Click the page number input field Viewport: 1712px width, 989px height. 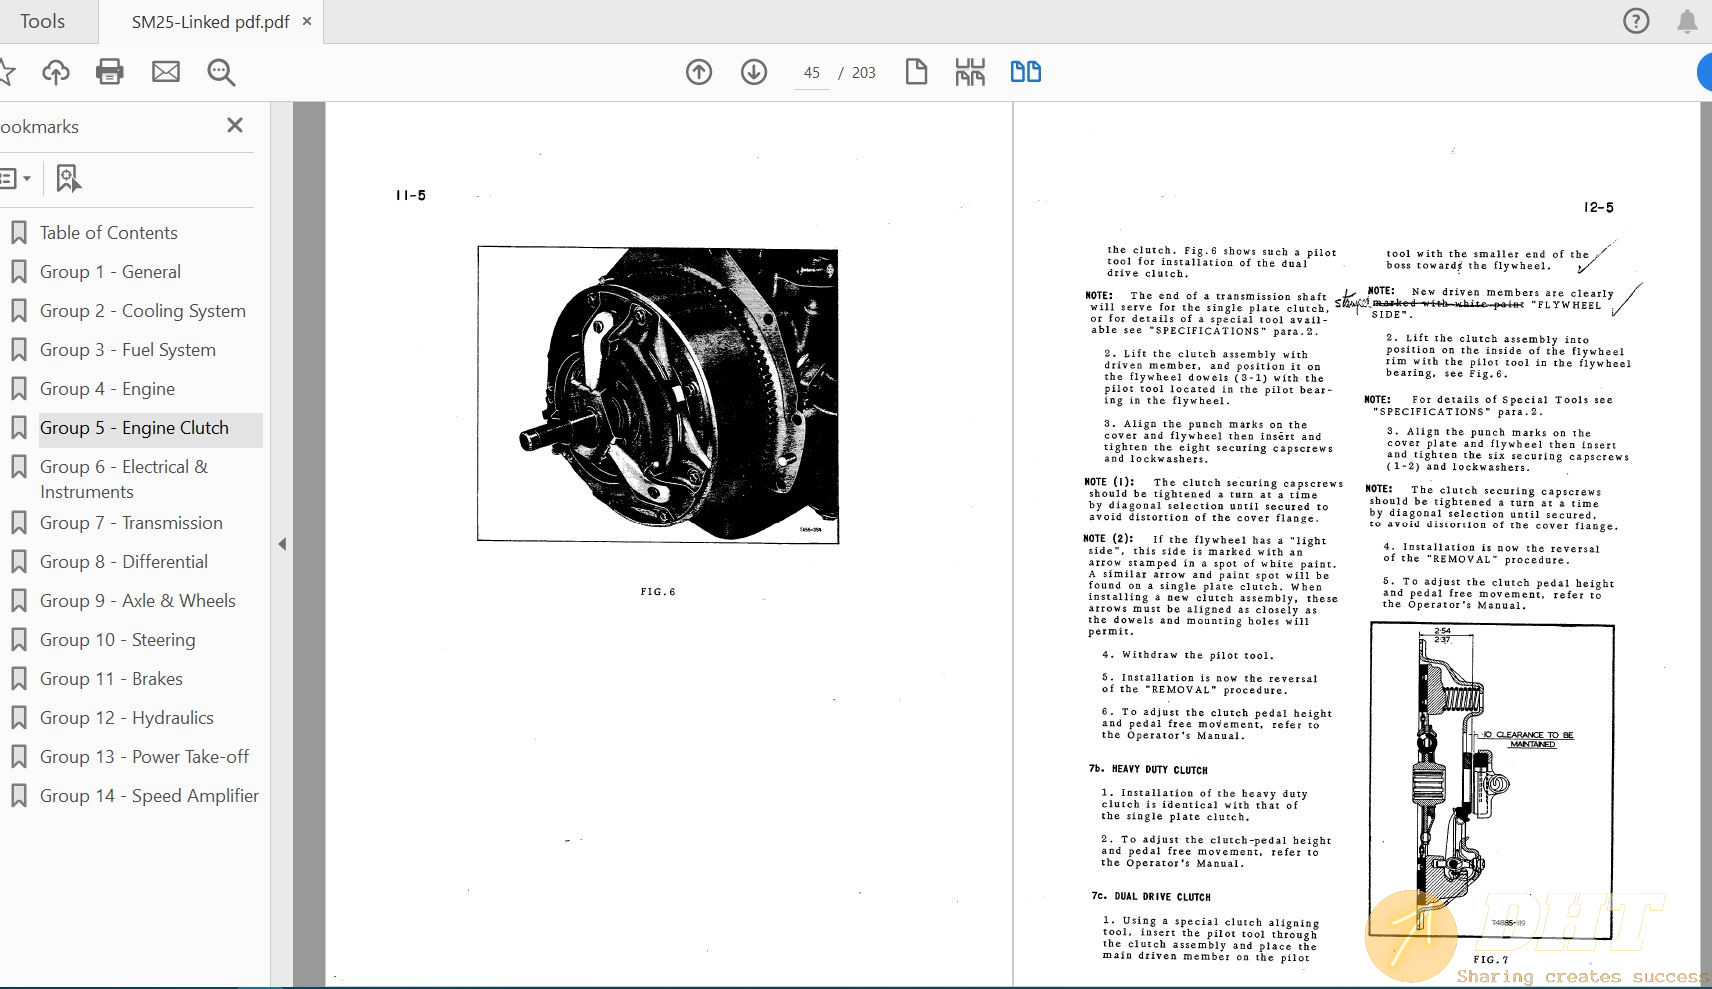click(811, 73)
